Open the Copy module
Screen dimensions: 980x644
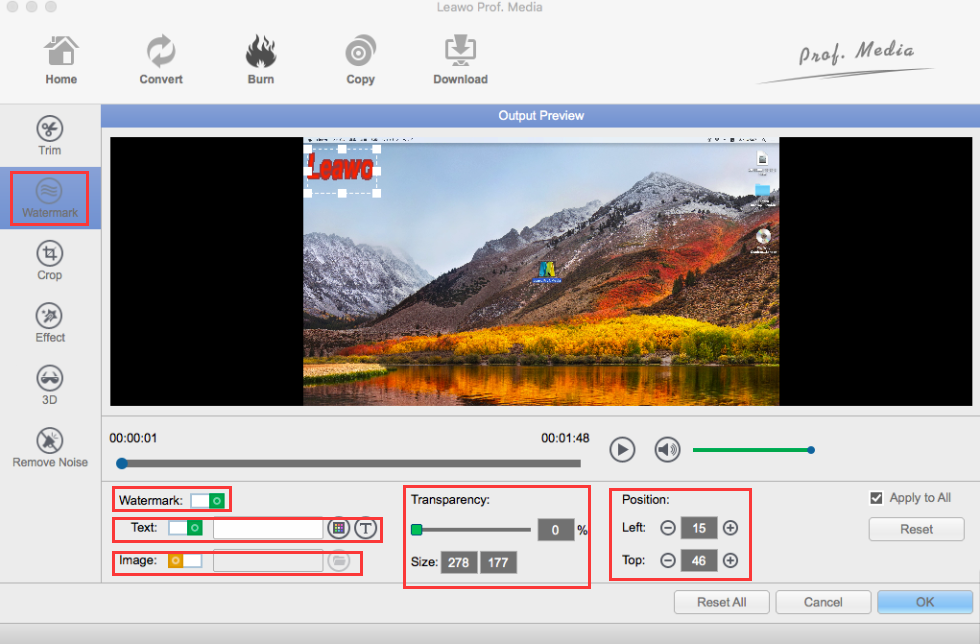point(361,60)
